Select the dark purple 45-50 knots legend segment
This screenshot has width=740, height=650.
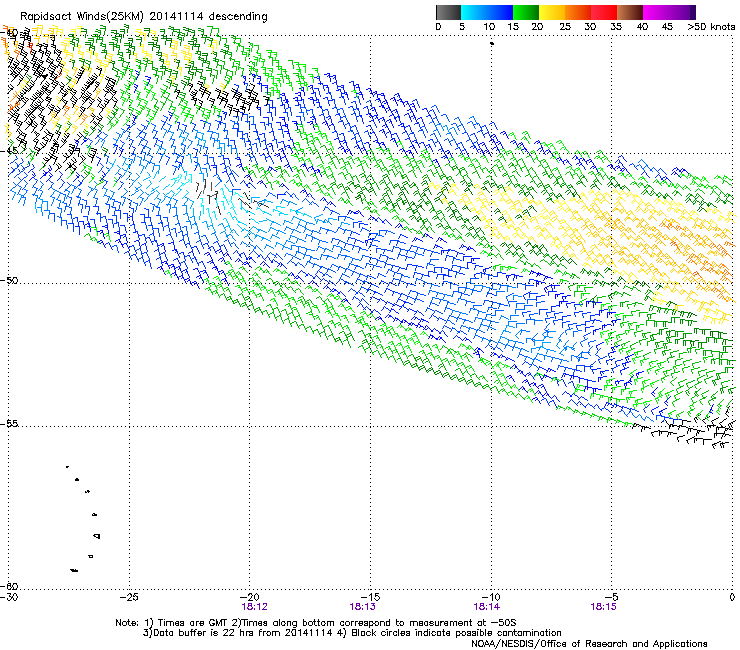pos(682,12)
